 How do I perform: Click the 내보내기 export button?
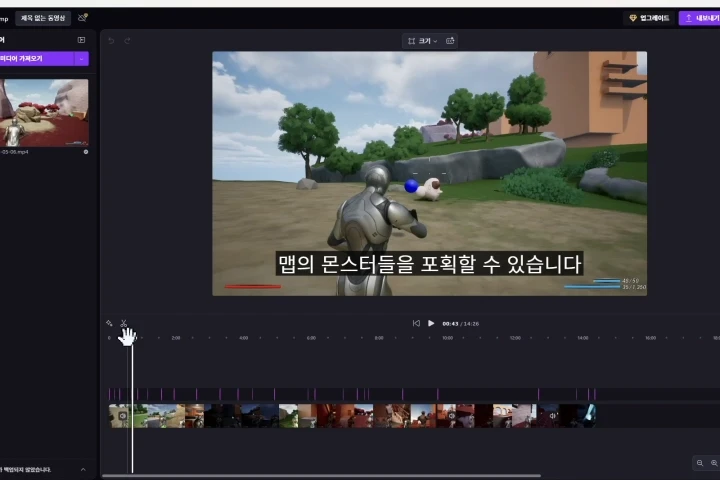pos(700,18)
